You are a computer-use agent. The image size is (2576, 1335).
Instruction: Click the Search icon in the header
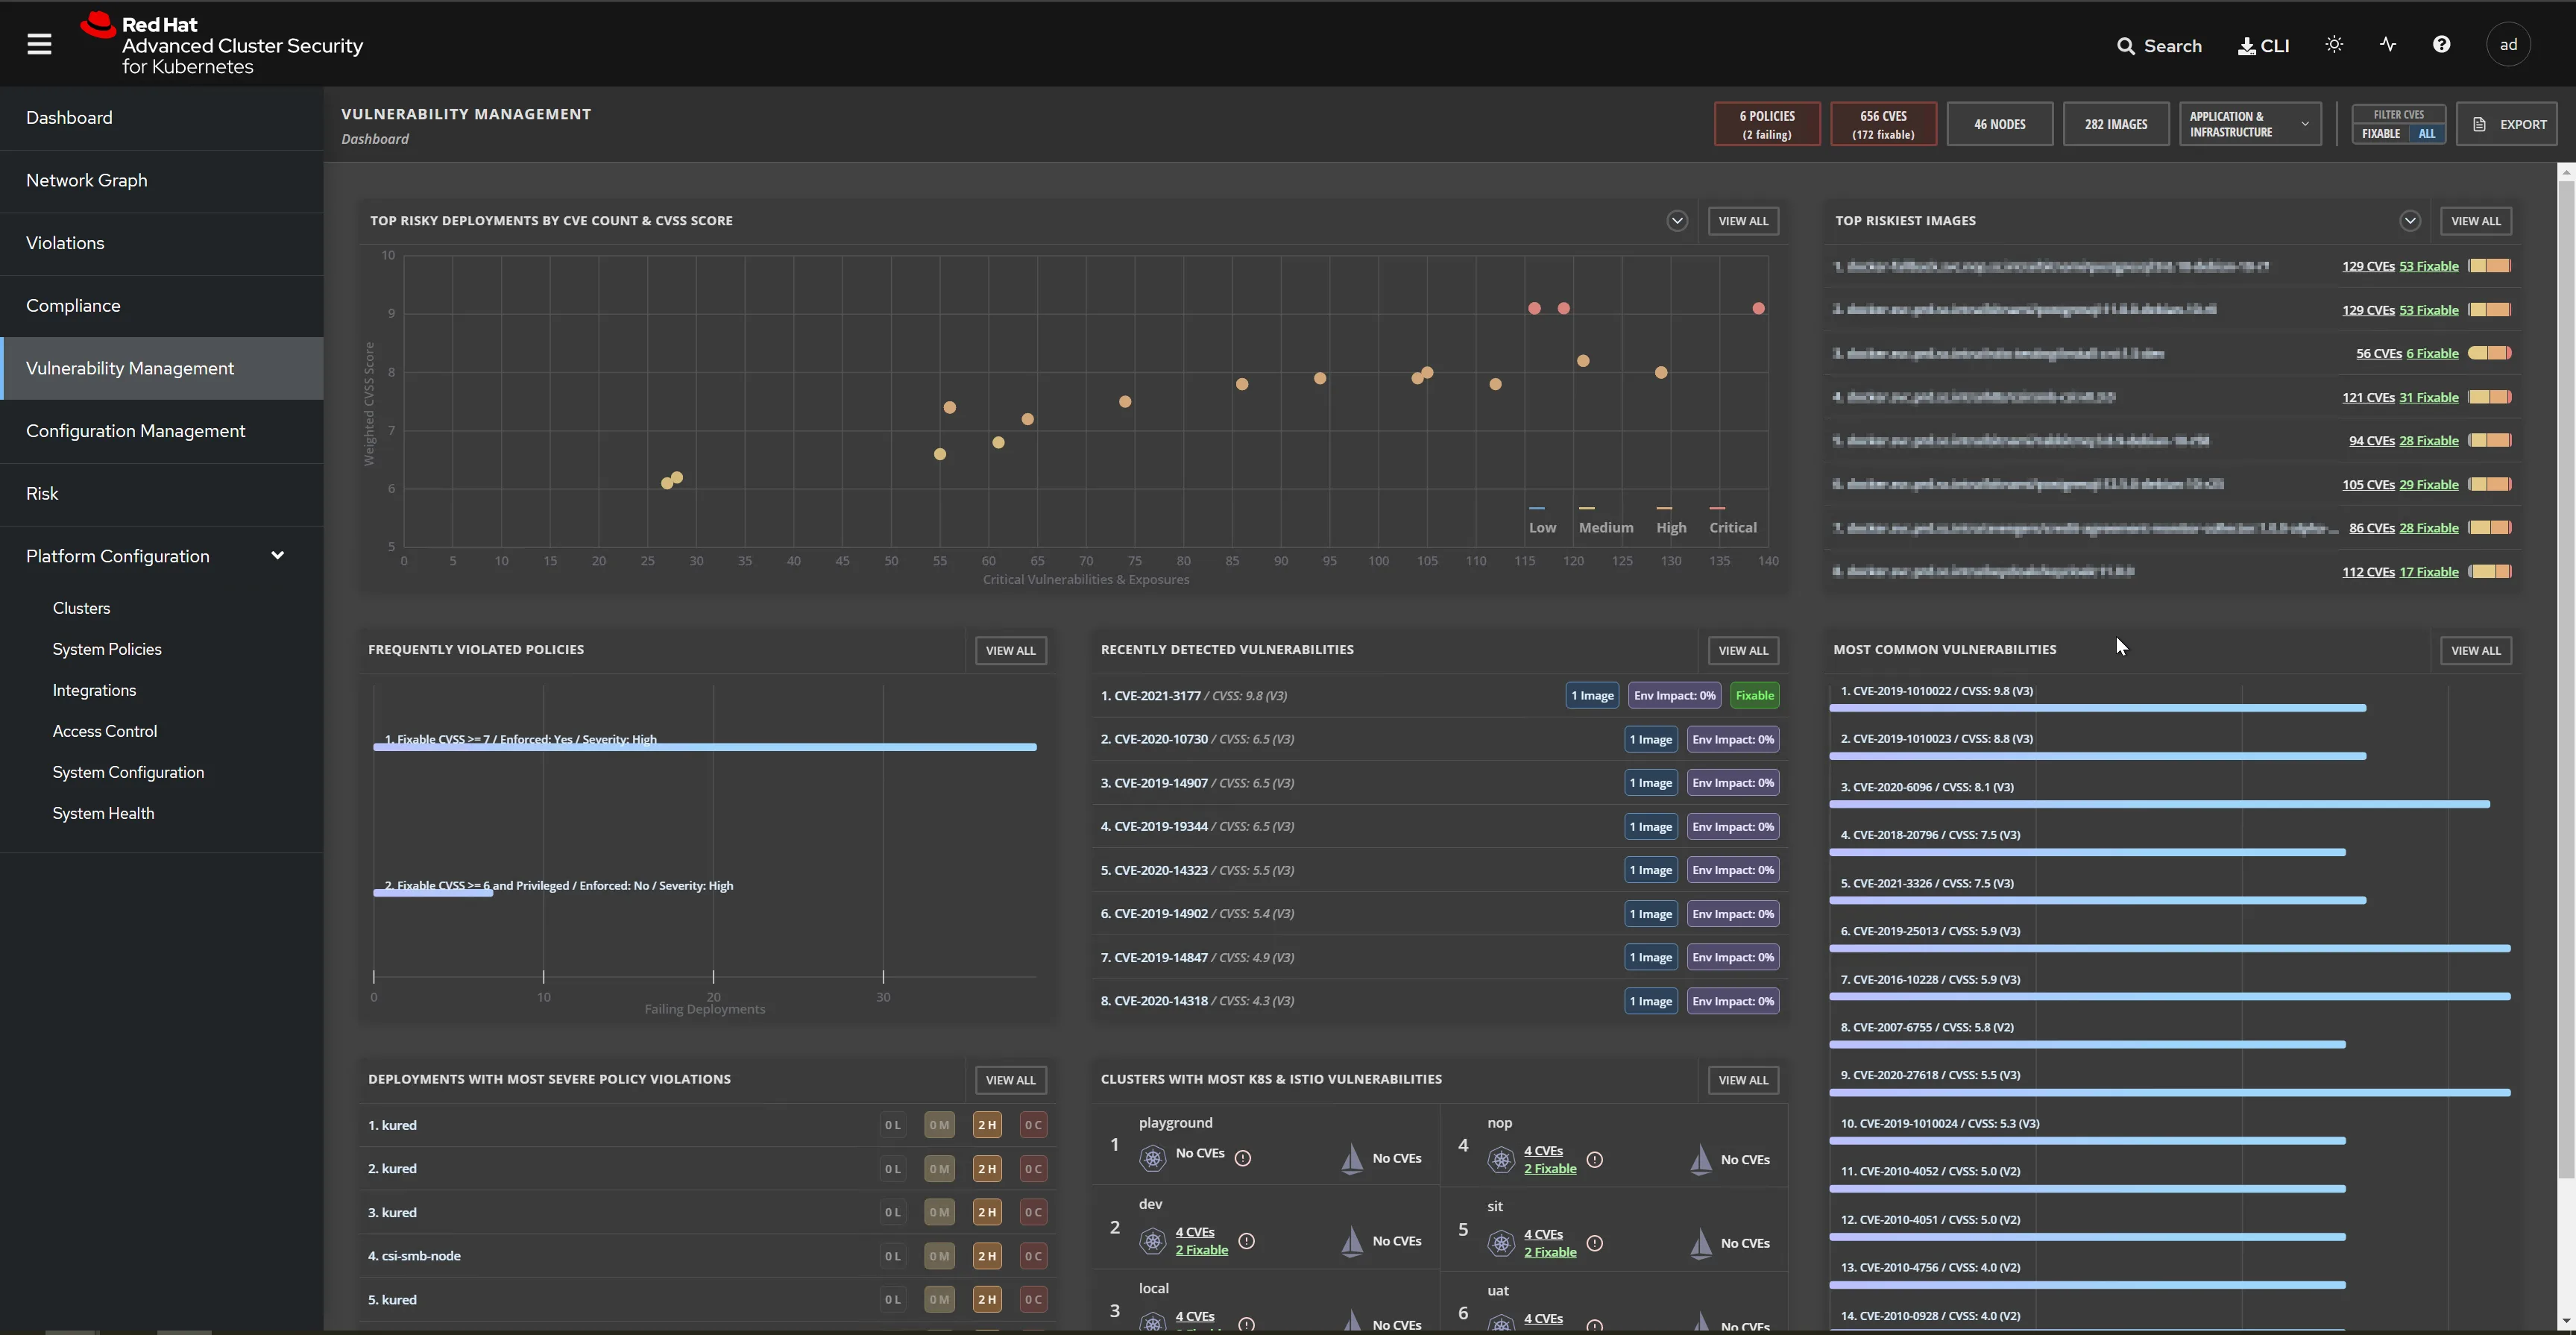tap(2129, 45)
